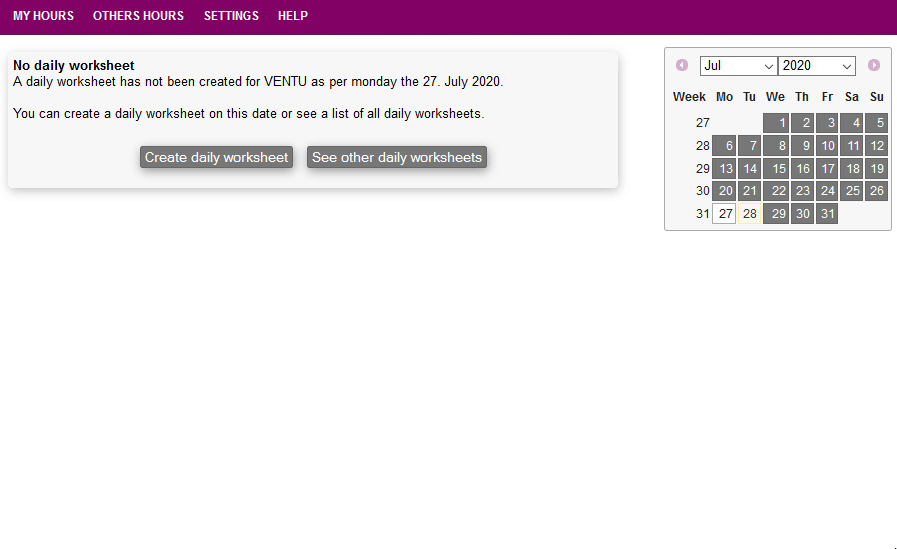This screenshot has height=549, width=897.
Task: Open the HELP menu item
Action: [x=293, y=16]
